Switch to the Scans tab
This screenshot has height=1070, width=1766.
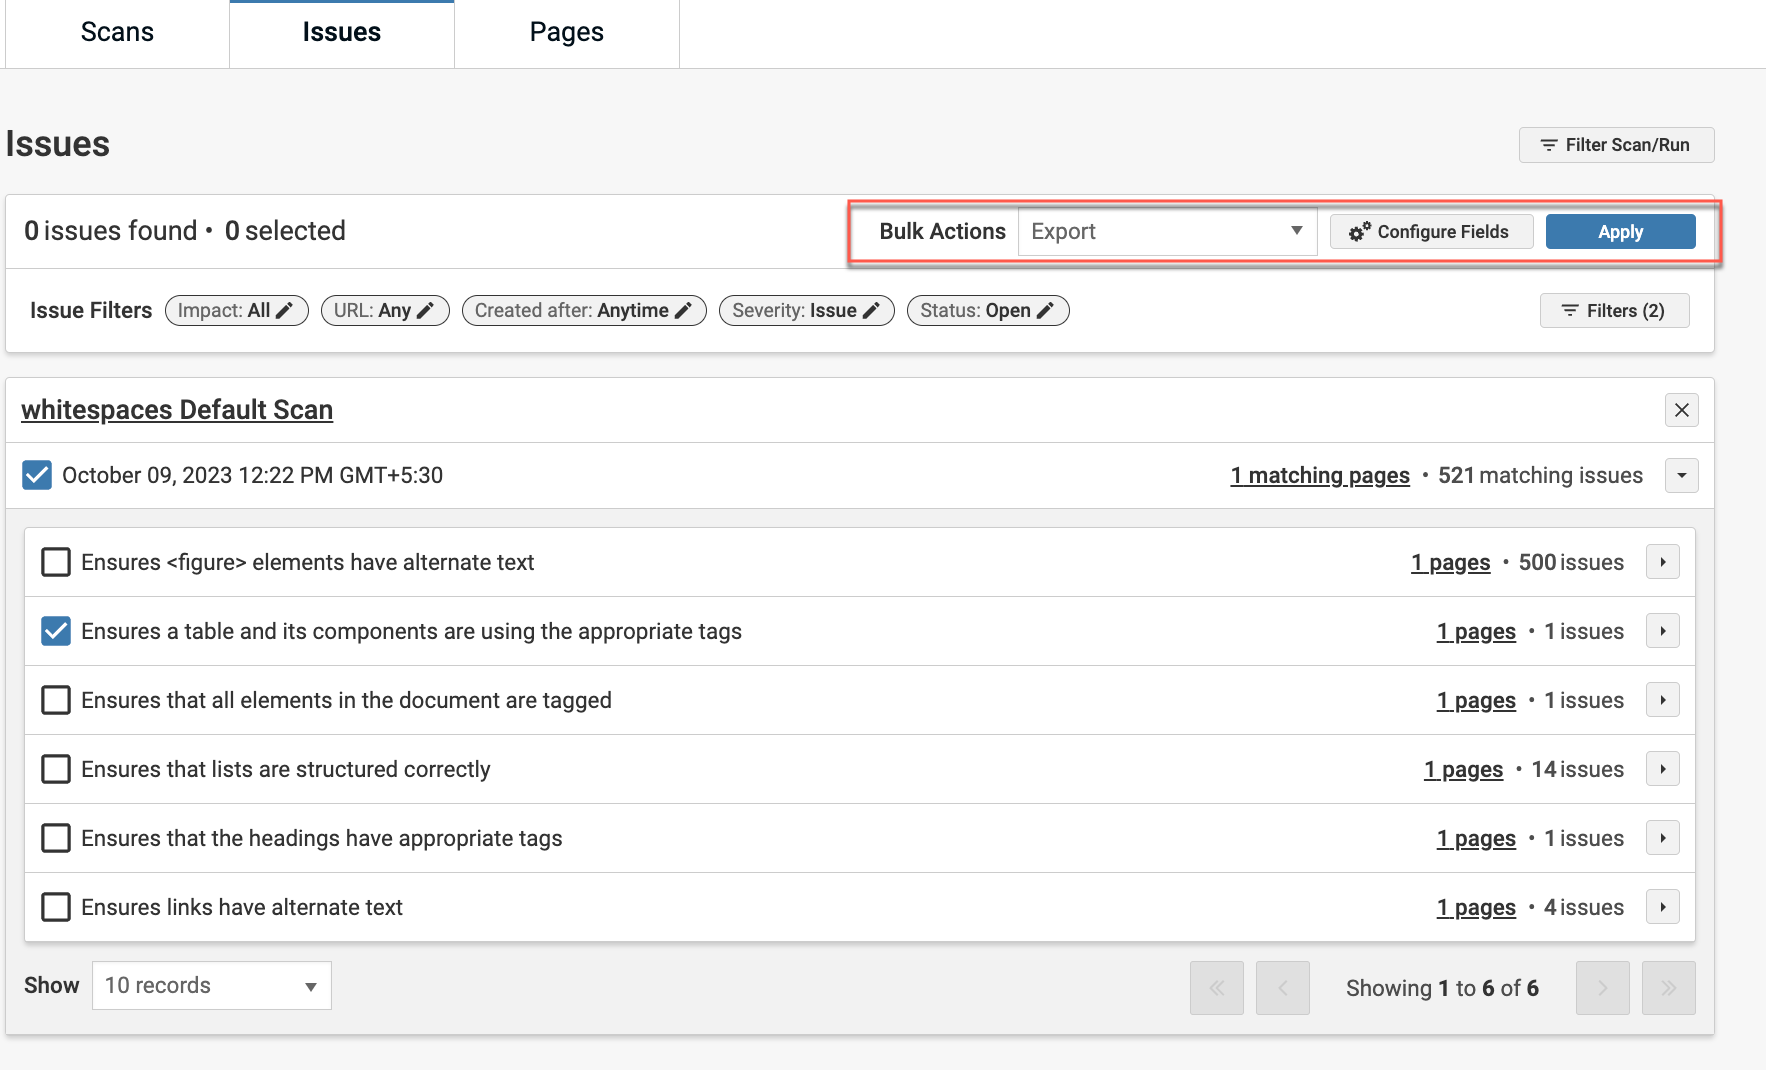coord(117,33)
